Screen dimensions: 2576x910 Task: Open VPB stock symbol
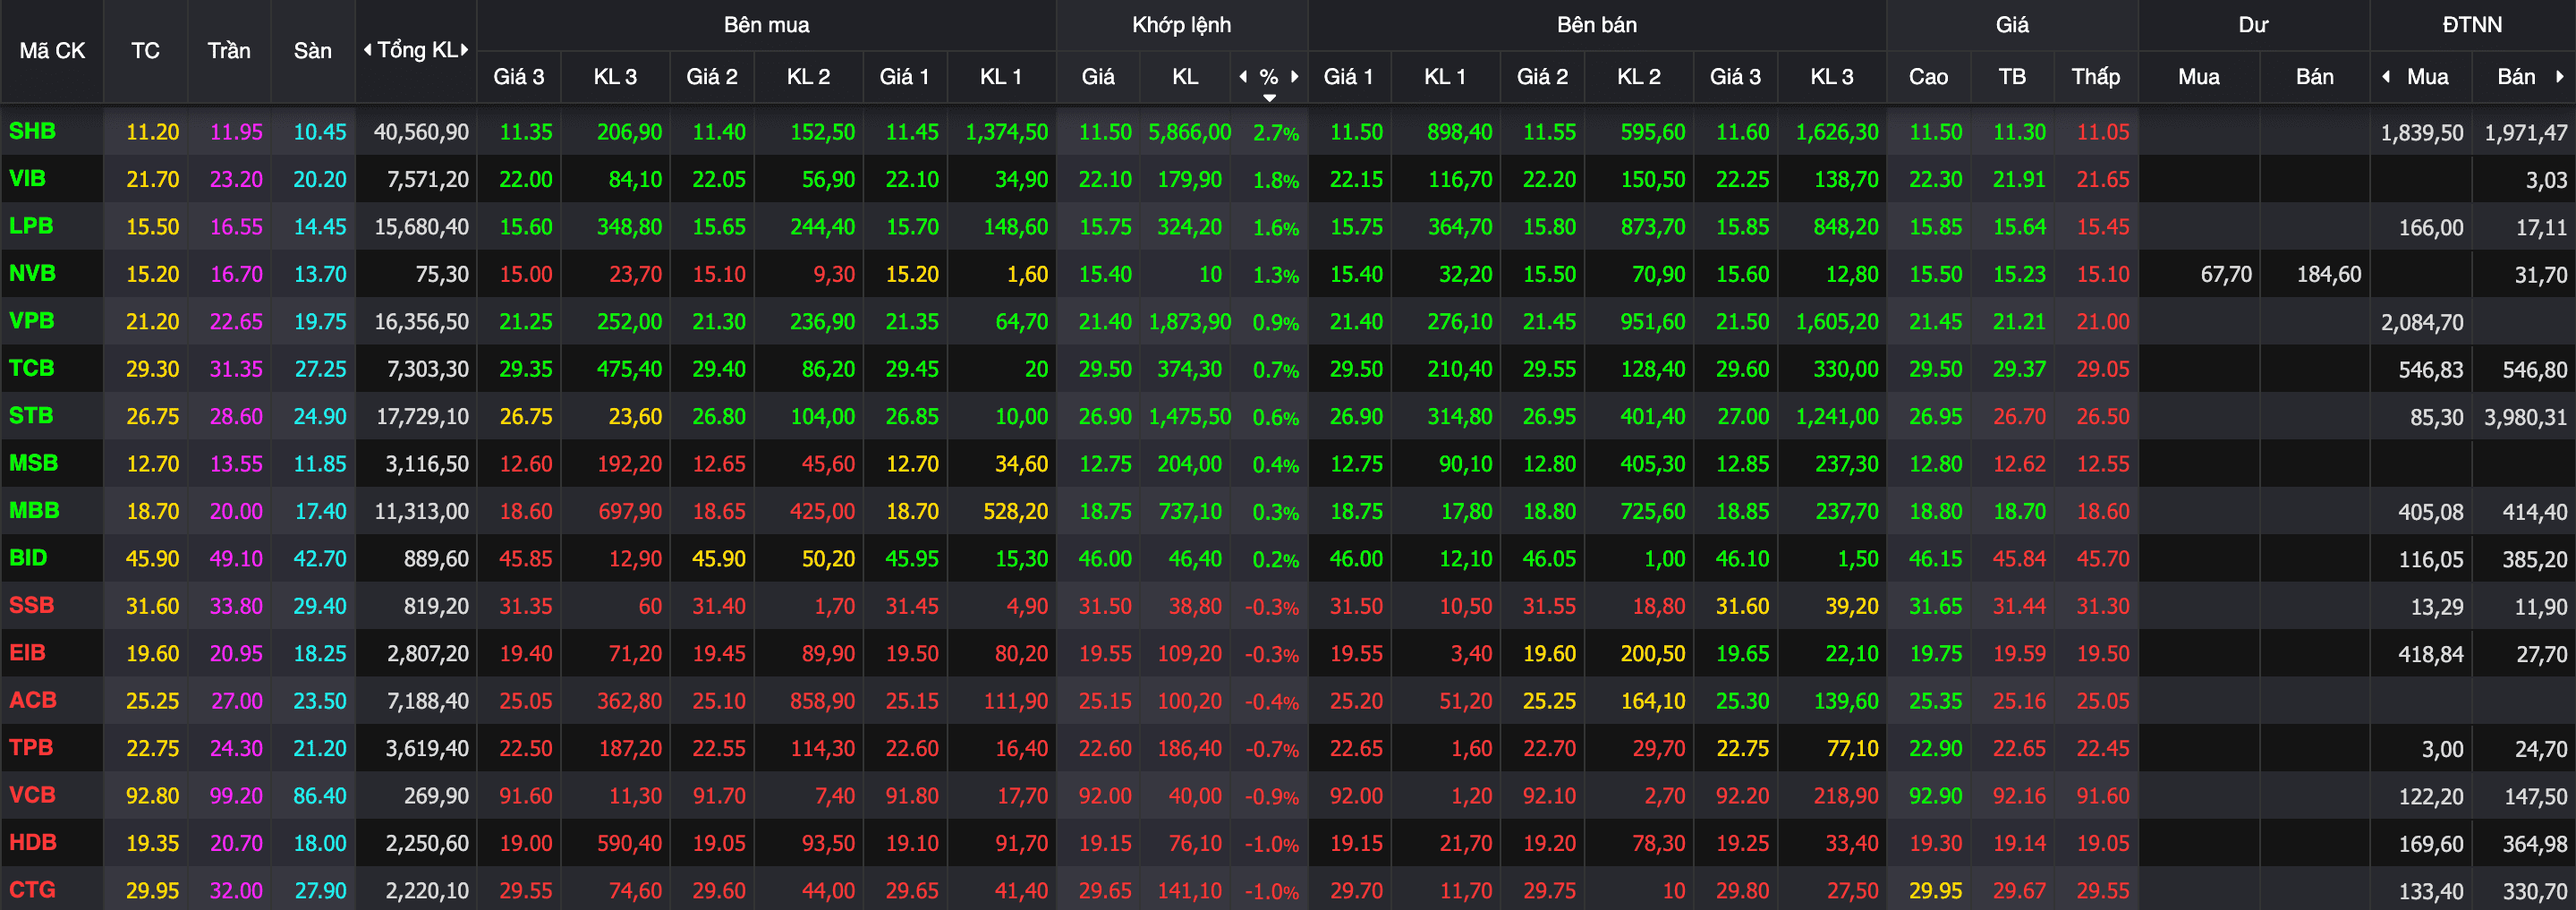pos(31,321)
